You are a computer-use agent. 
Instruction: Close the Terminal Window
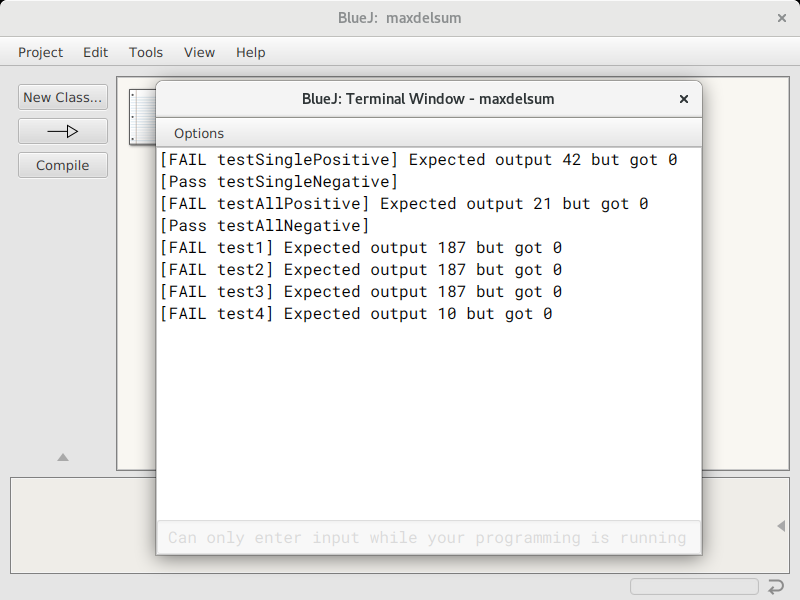pyautogui.click(x=684, y=99)
